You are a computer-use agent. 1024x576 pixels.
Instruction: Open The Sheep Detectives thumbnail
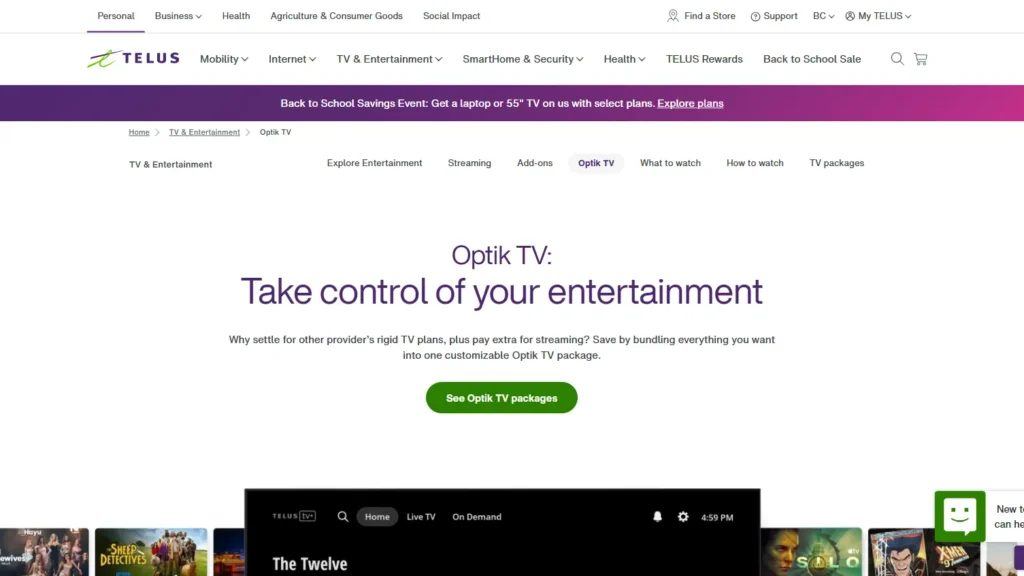[151, 552]
